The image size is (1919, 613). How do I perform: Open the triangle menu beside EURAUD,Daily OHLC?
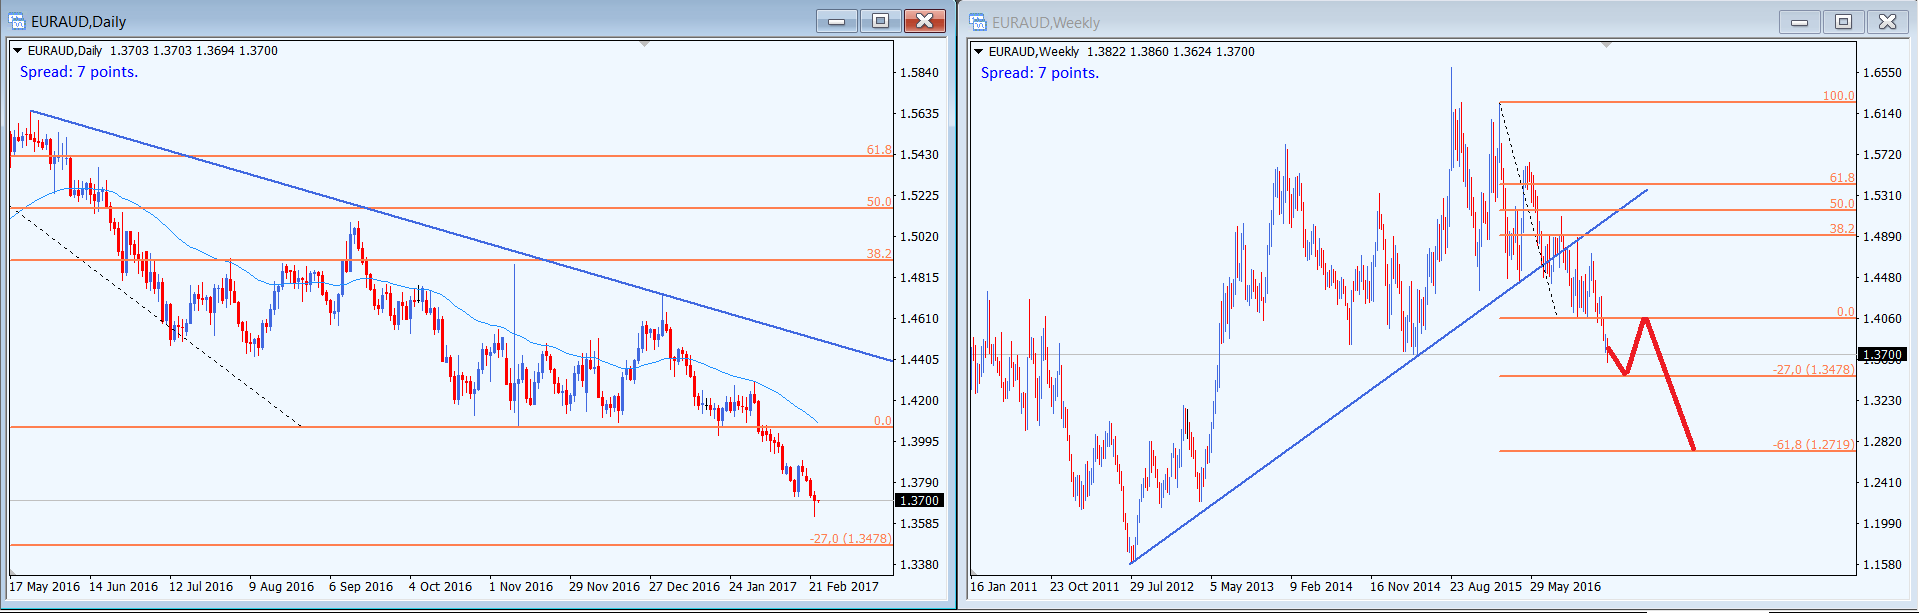point(17,51)
